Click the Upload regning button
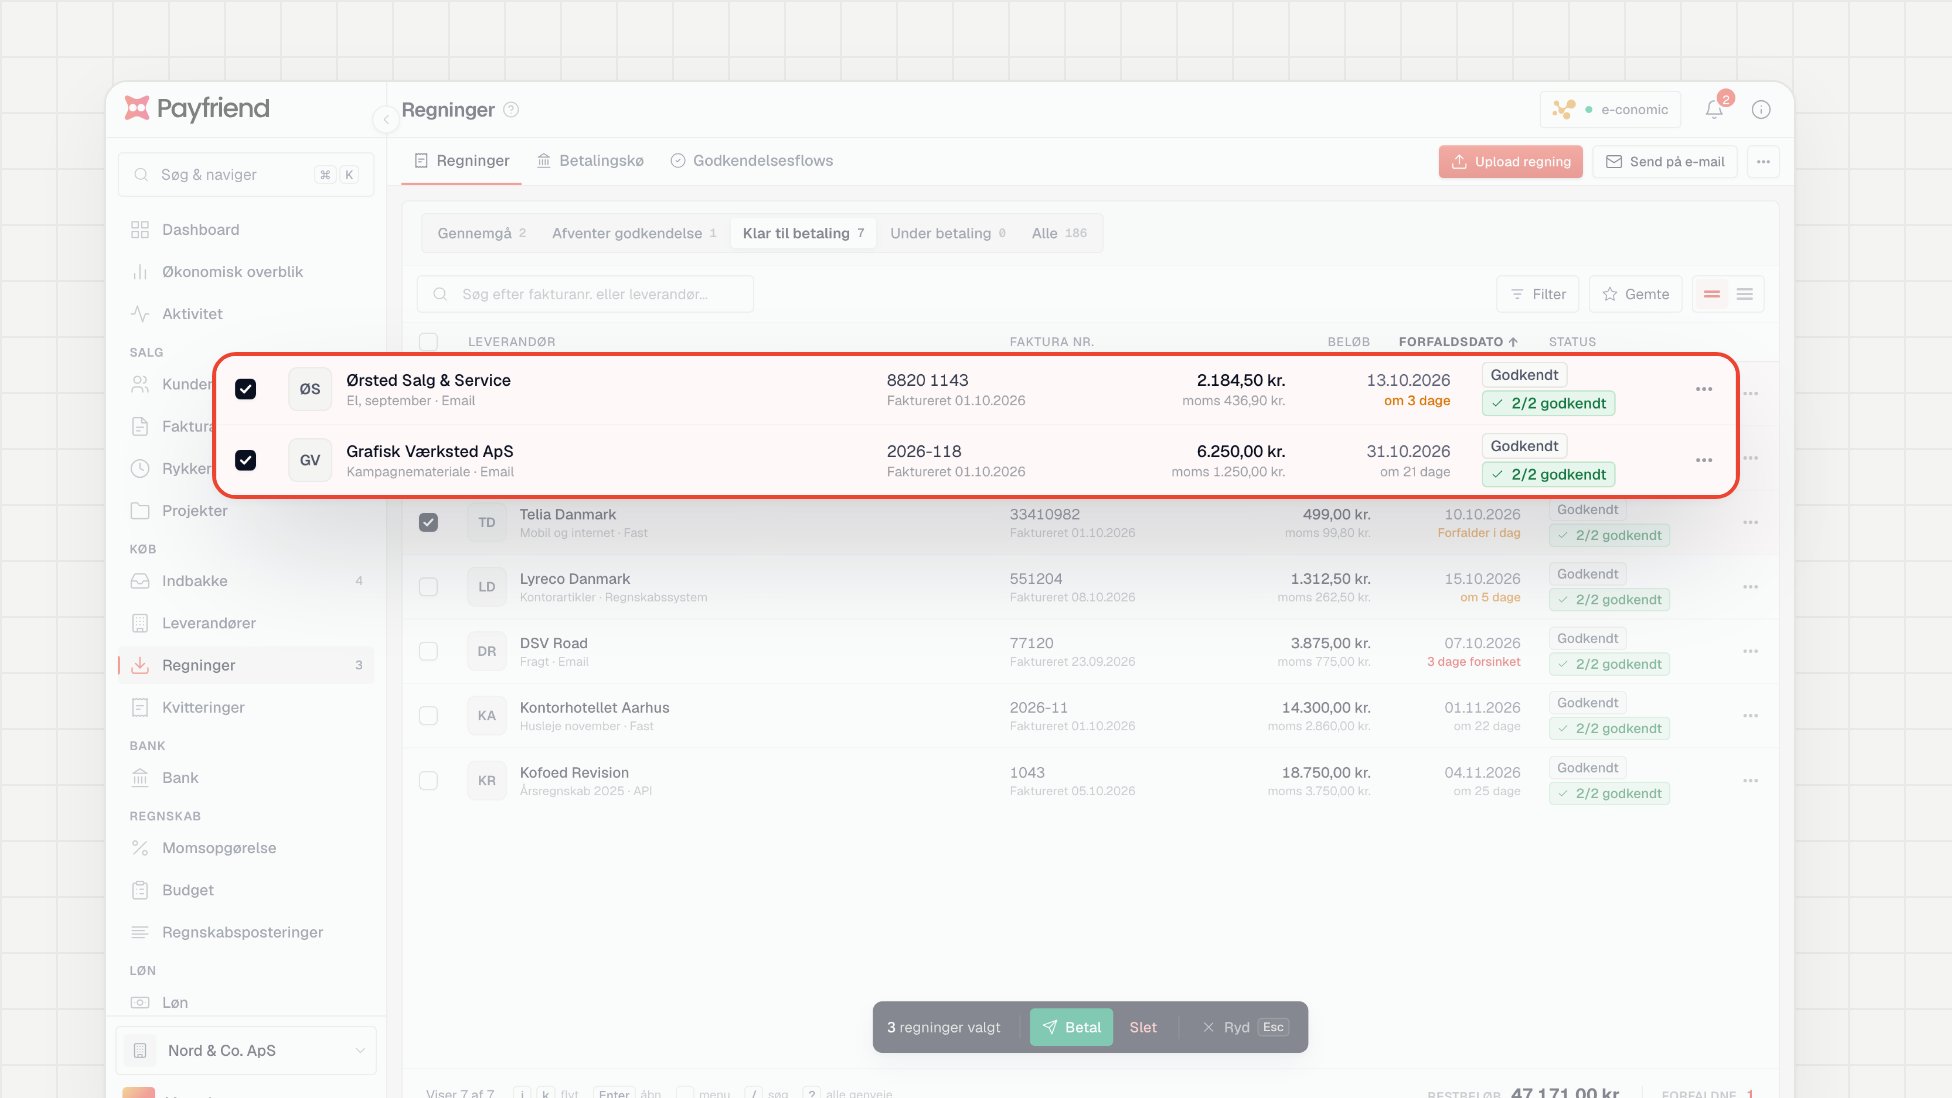The image size is (1952, 1098). click(x=1510, y=162)
